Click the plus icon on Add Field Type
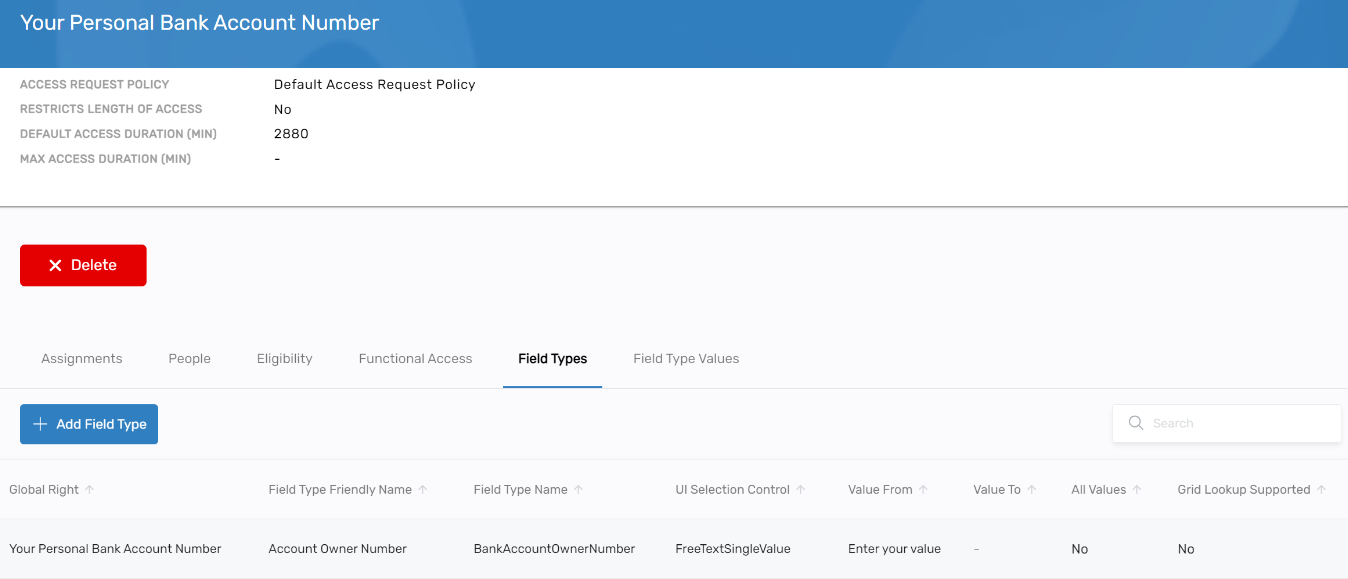 coord(40,424)
